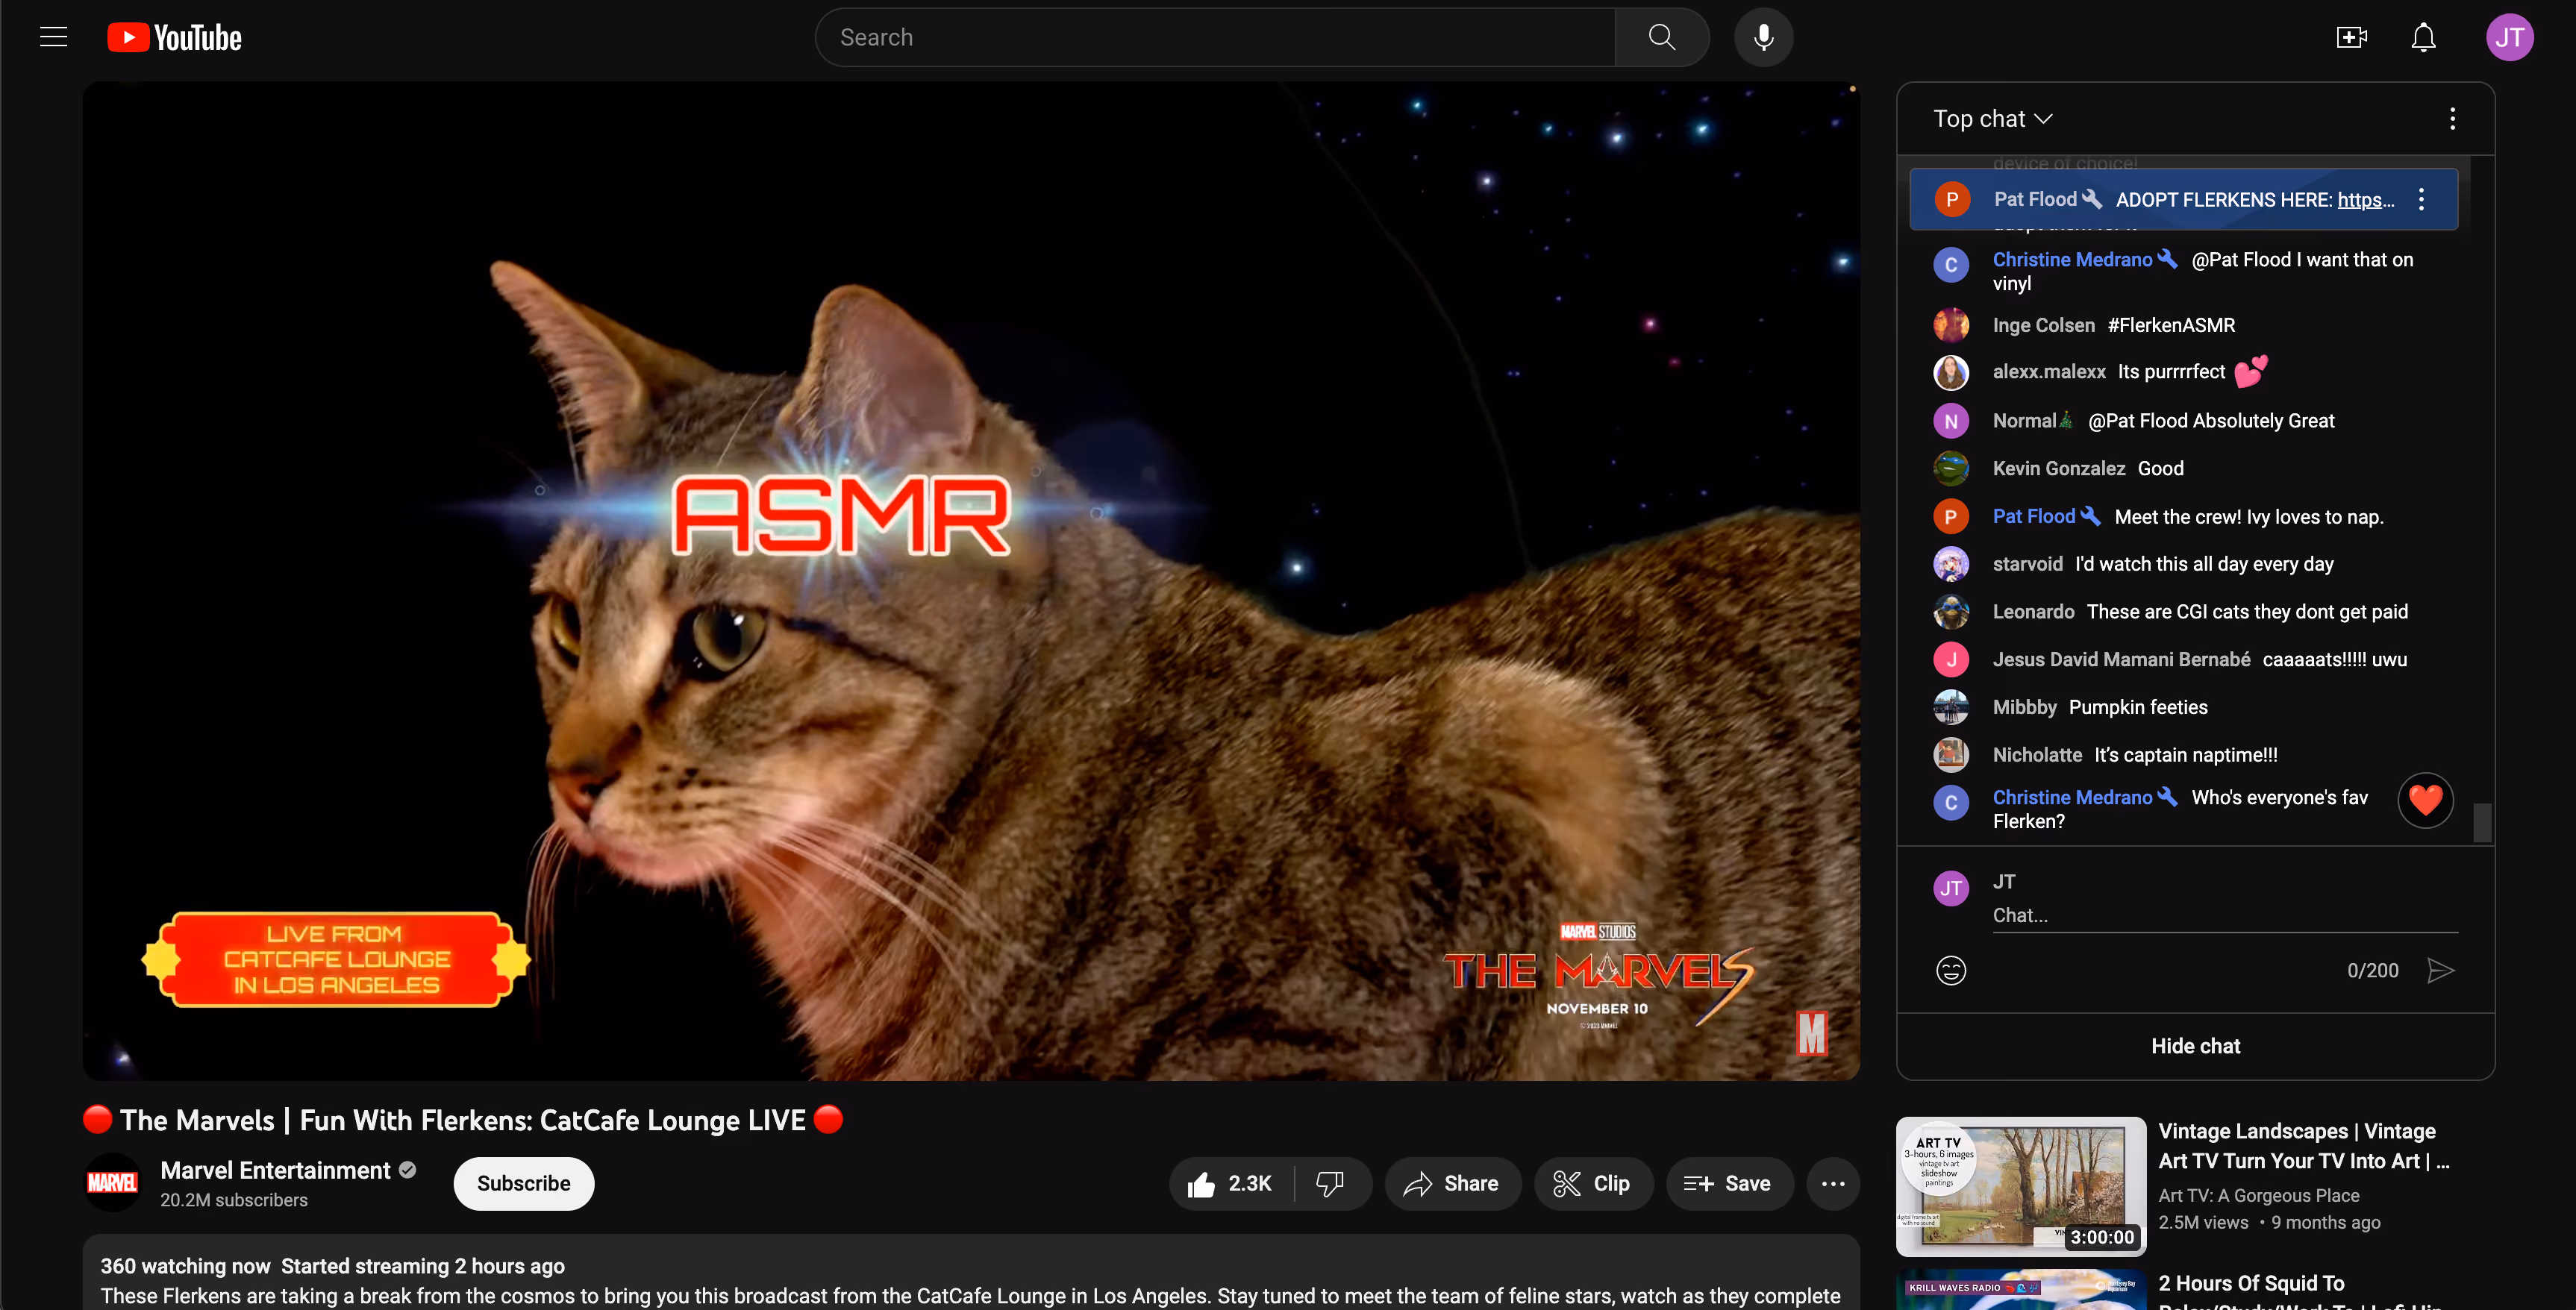Click alexx.malexx's chat avatar
Image resolution: width=2576 pixels, height=1310 pixels.
[1951, 372]
